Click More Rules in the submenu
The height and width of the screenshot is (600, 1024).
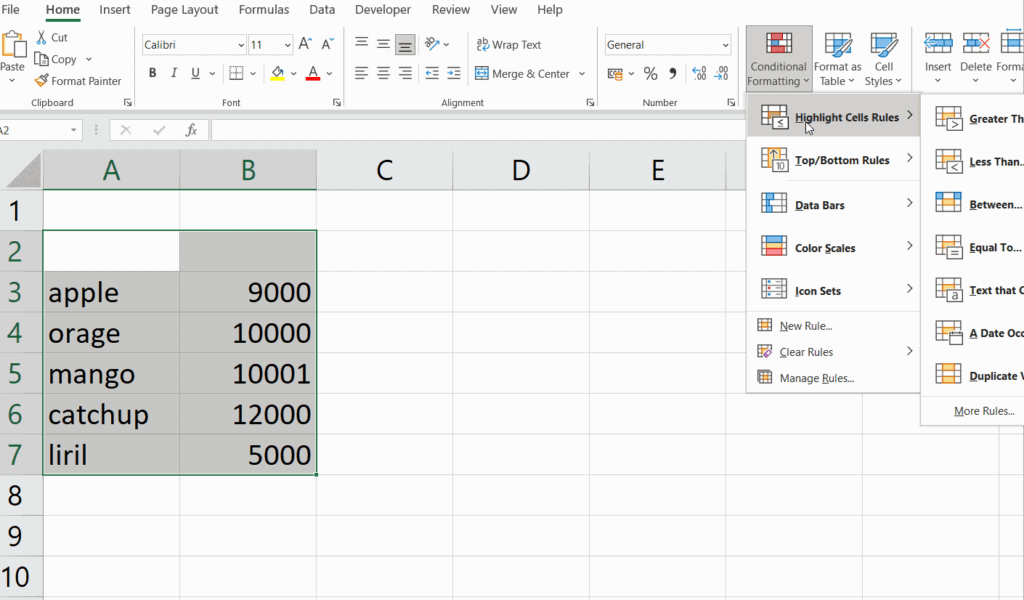pos(983,411)
